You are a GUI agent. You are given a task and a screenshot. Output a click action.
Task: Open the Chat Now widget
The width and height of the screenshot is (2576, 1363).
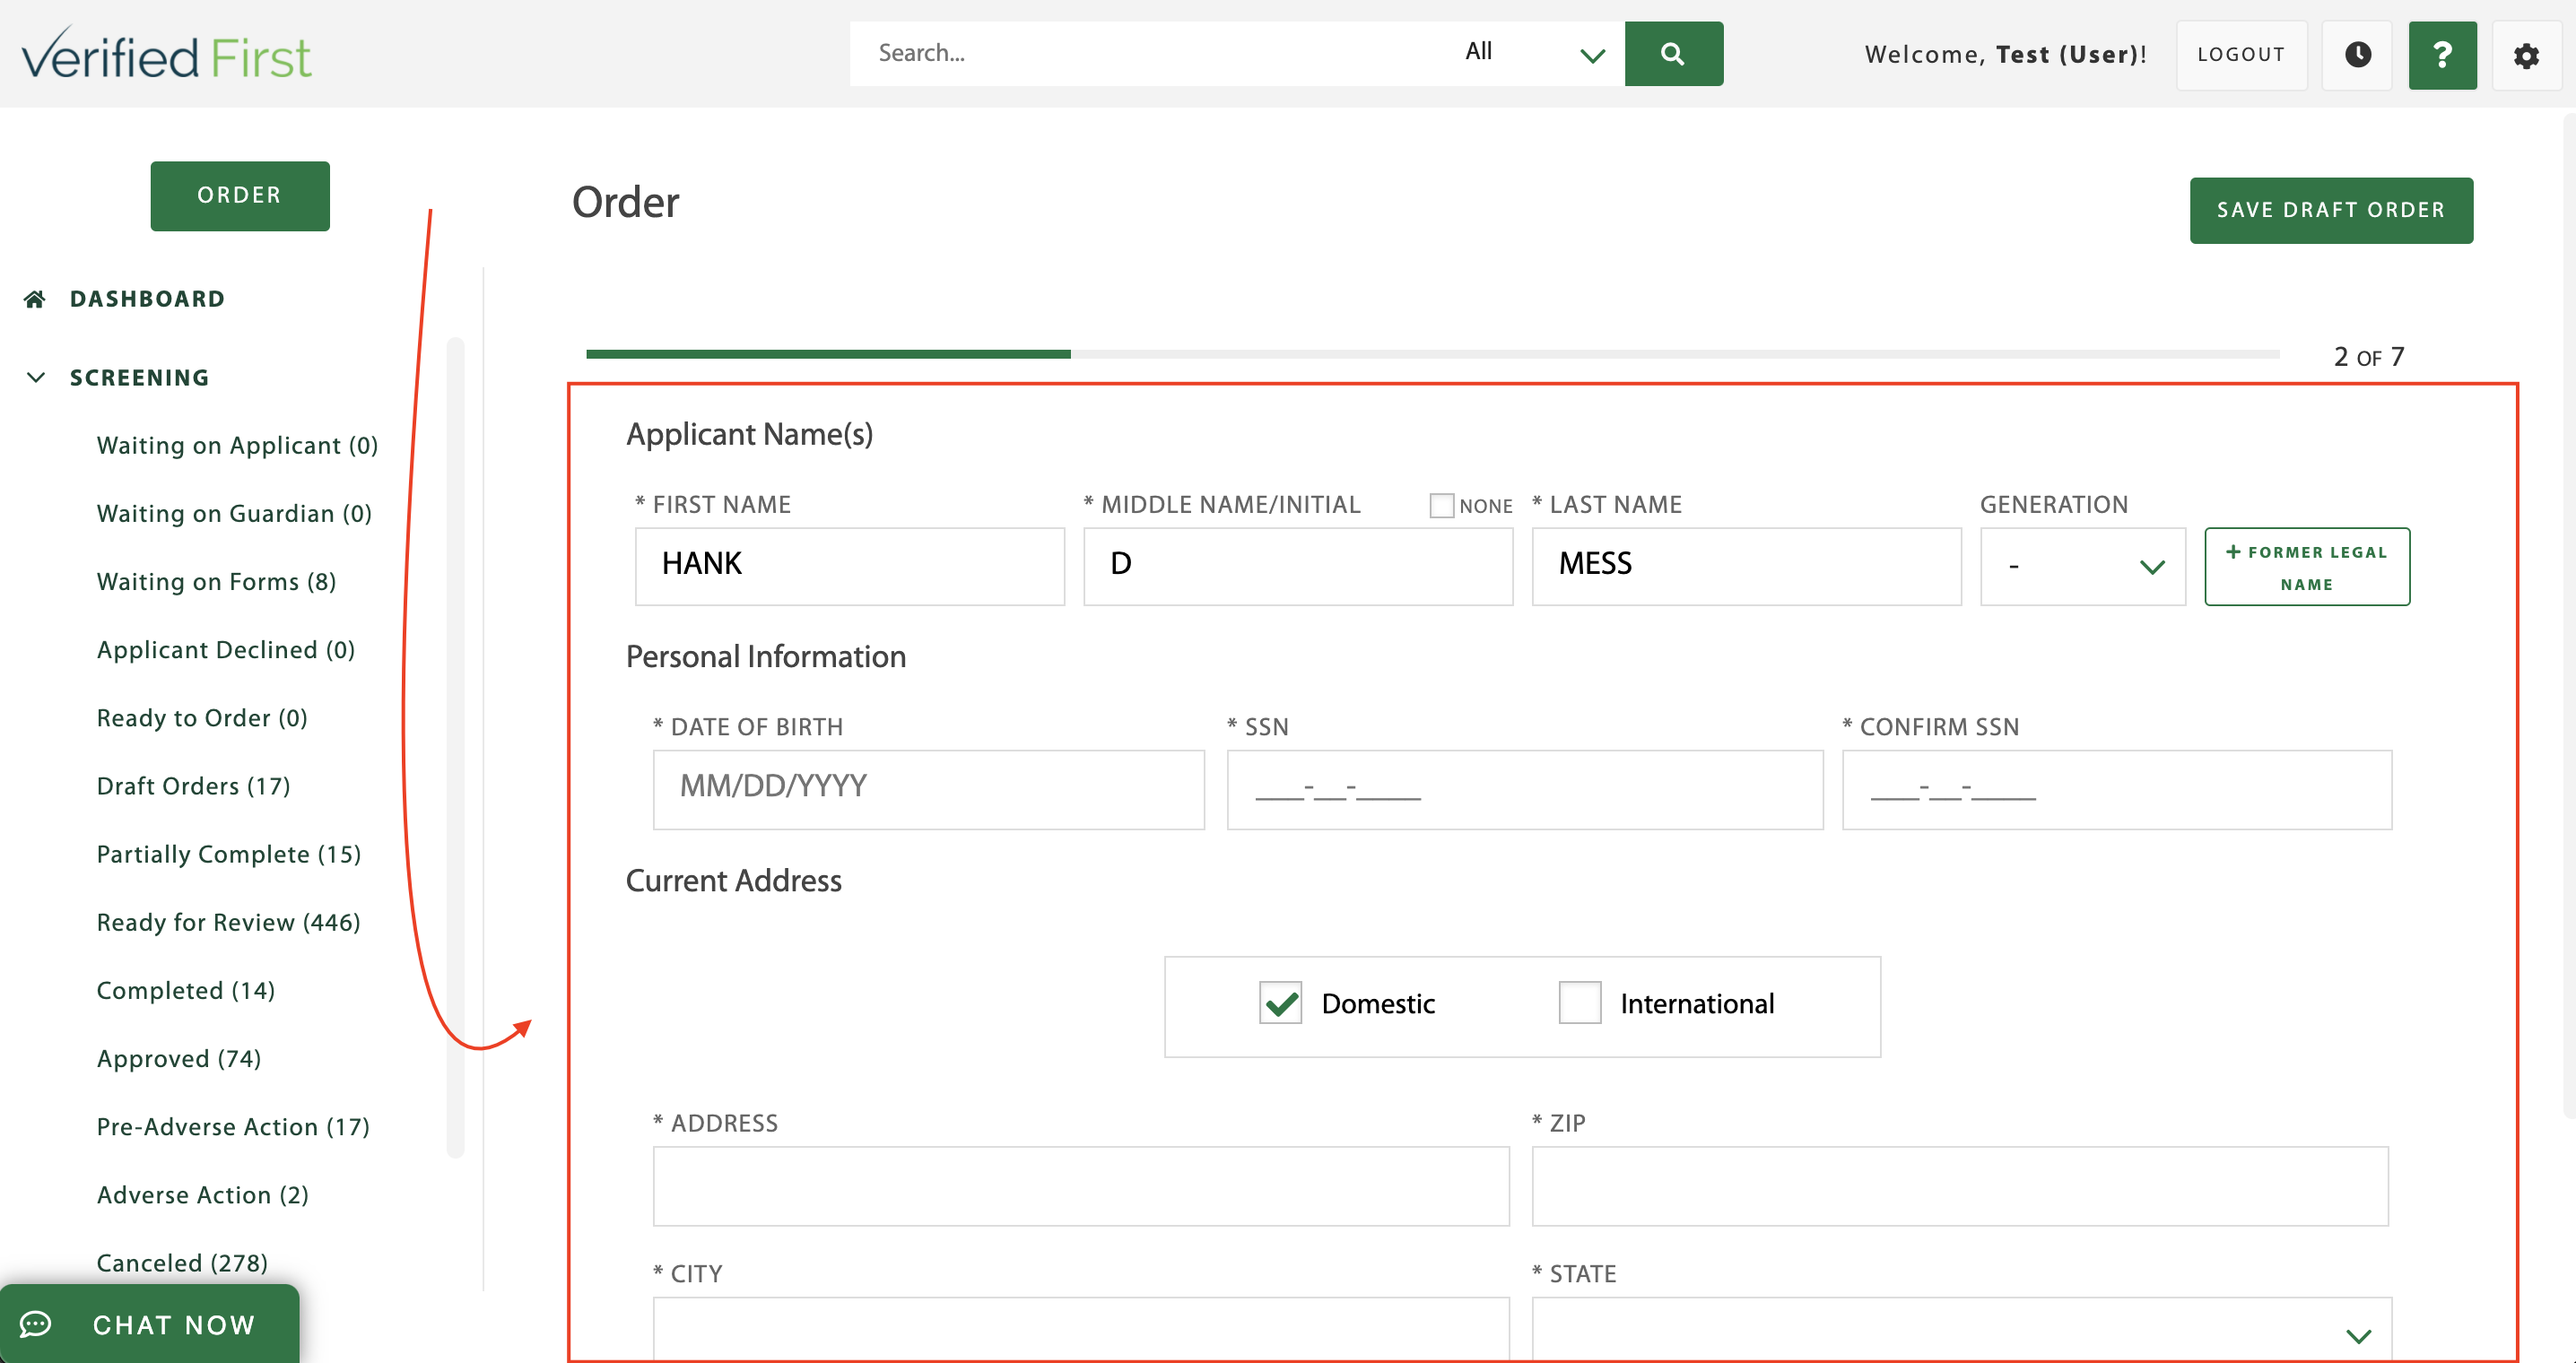[149, 1324]
